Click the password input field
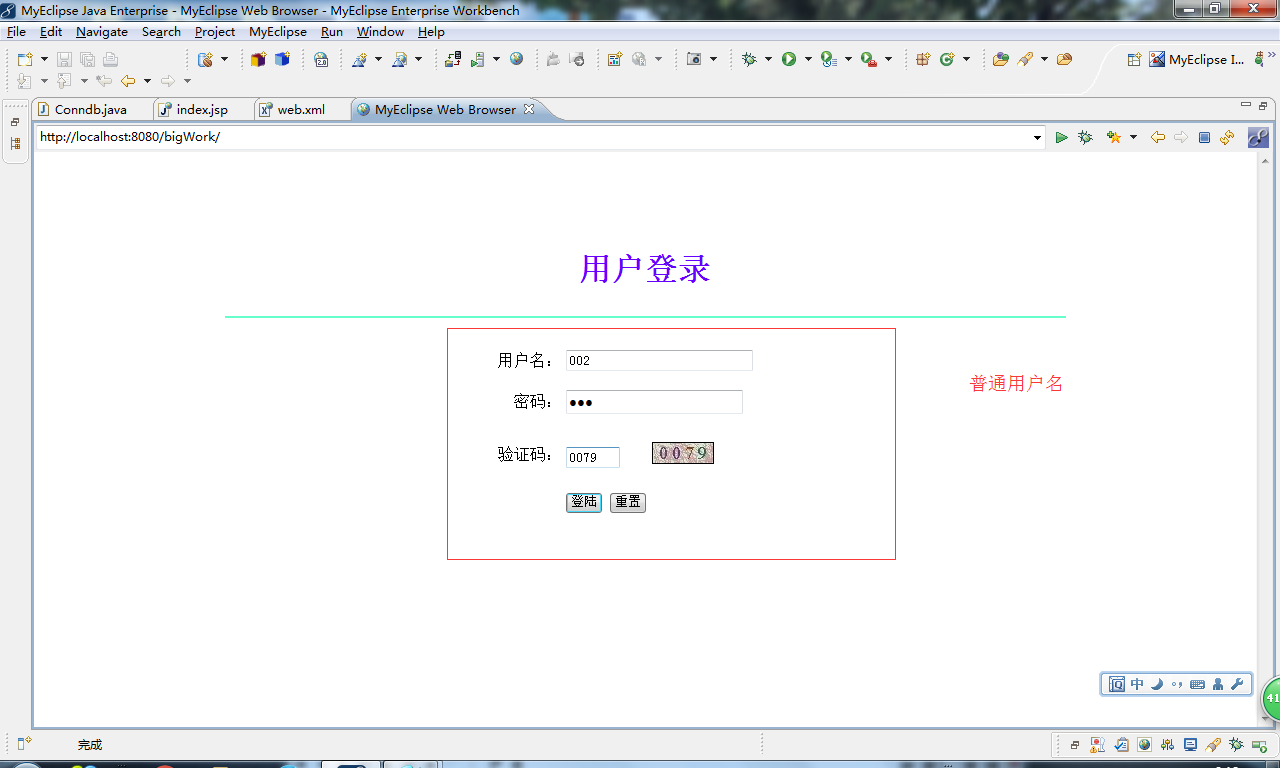 (654, 402)
